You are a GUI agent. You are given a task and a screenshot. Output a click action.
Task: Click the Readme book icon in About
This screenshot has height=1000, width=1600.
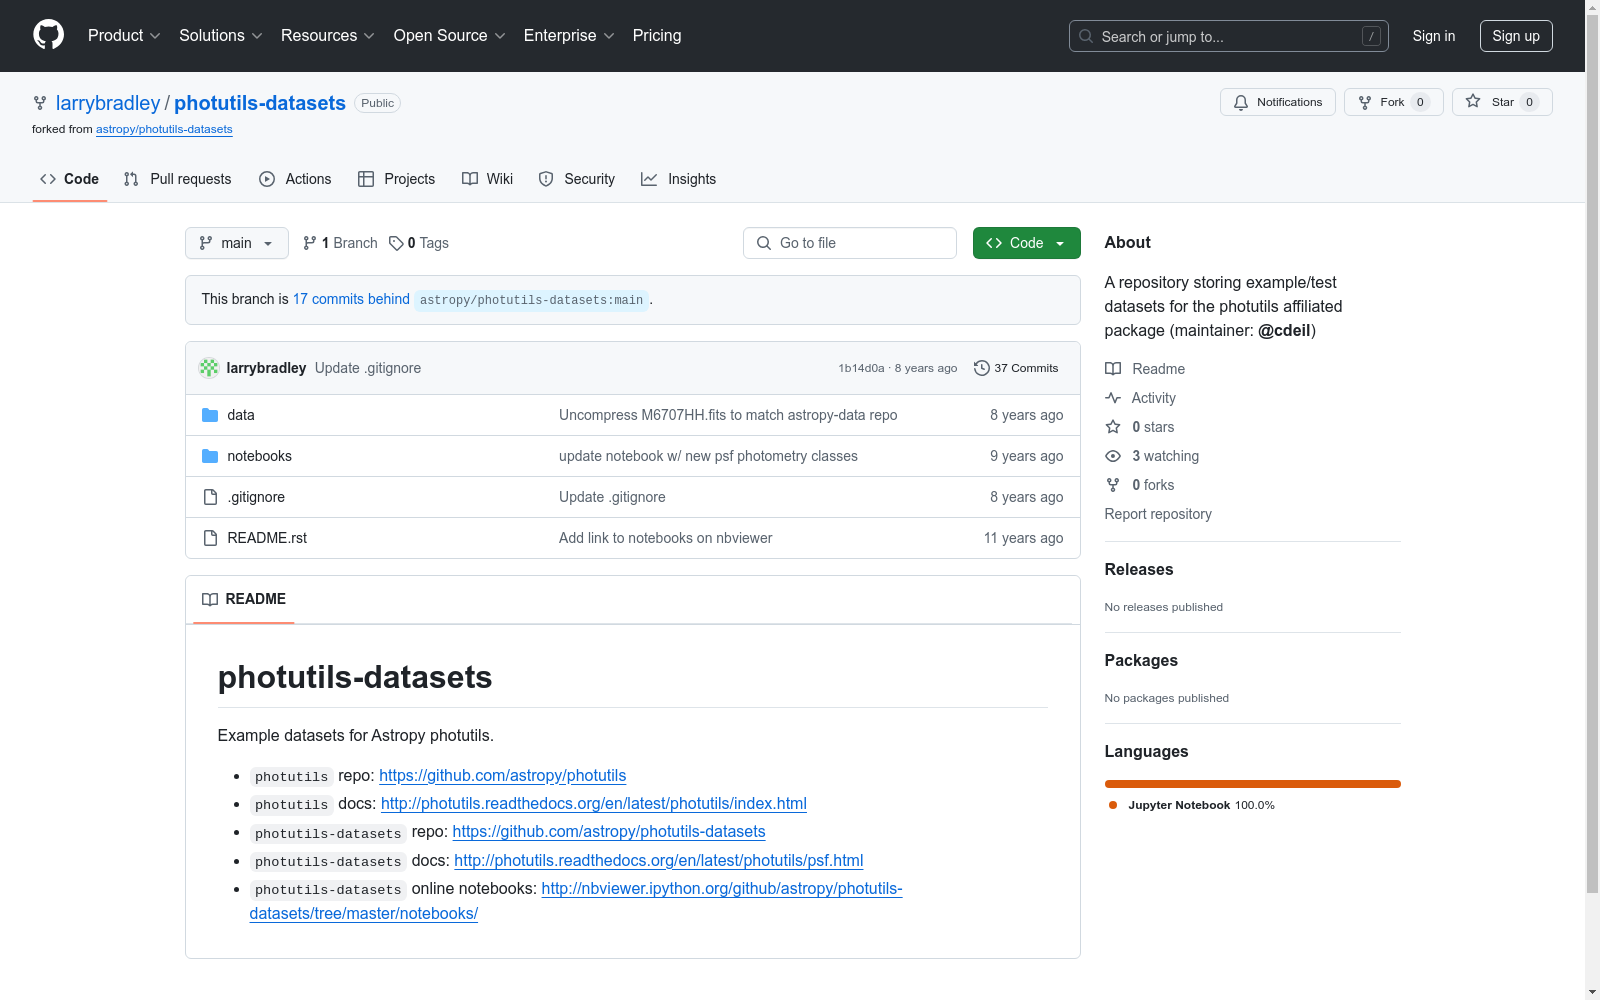(x=1113, y=369)
